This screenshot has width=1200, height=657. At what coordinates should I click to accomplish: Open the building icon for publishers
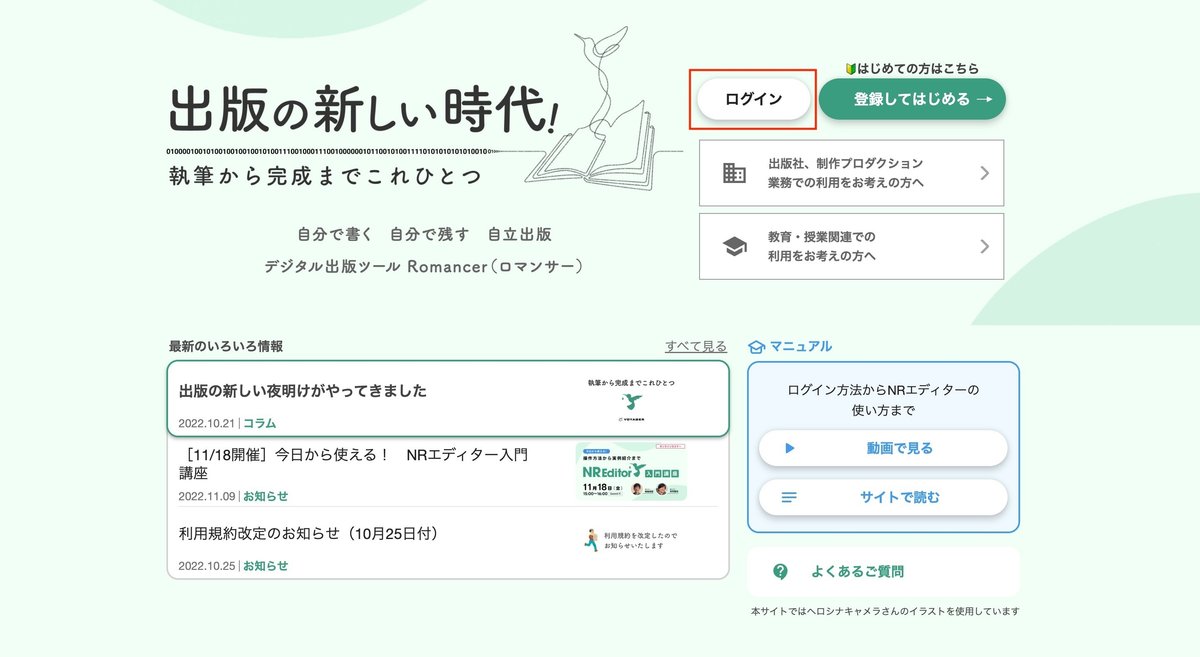tap(735, 173)
